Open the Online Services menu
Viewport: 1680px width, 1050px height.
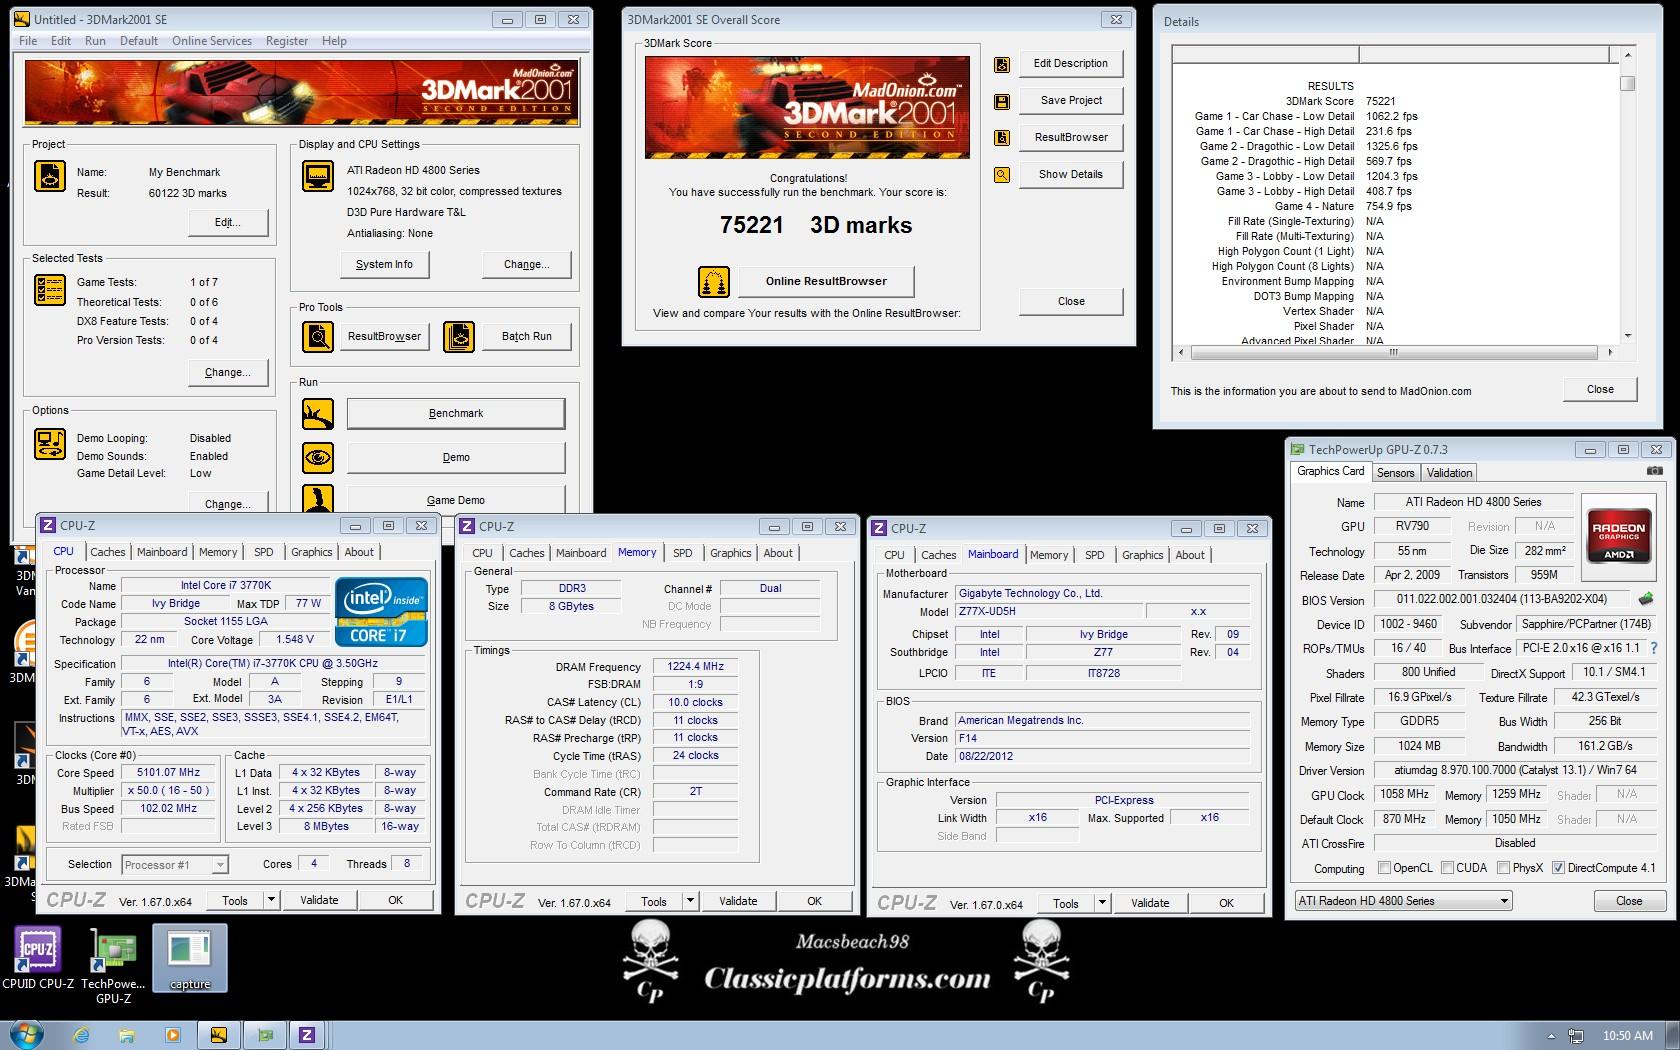212,41
